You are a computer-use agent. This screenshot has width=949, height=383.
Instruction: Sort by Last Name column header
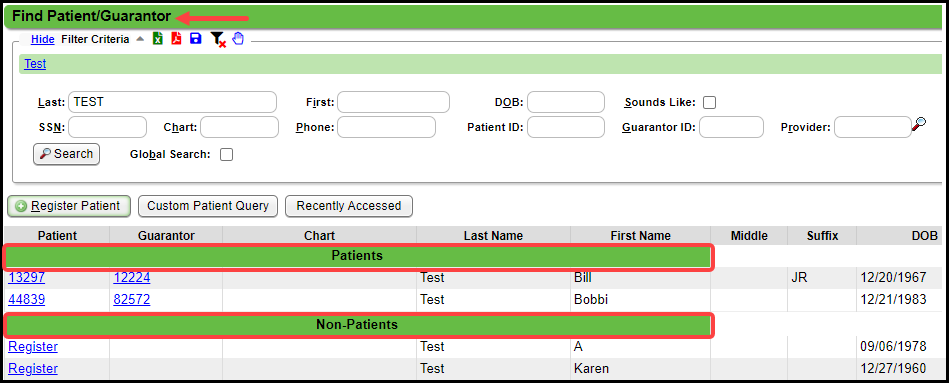click(493, 236)
